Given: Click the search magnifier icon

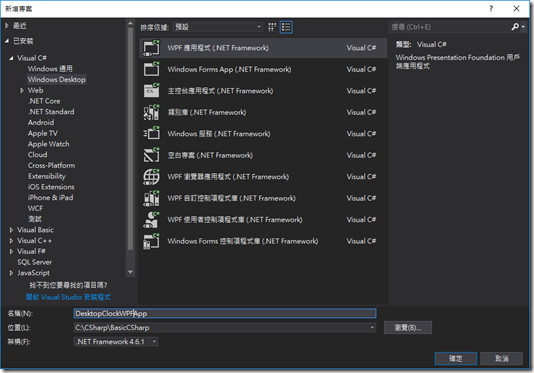Looking at the screenshot, I should tap(515, 27).
